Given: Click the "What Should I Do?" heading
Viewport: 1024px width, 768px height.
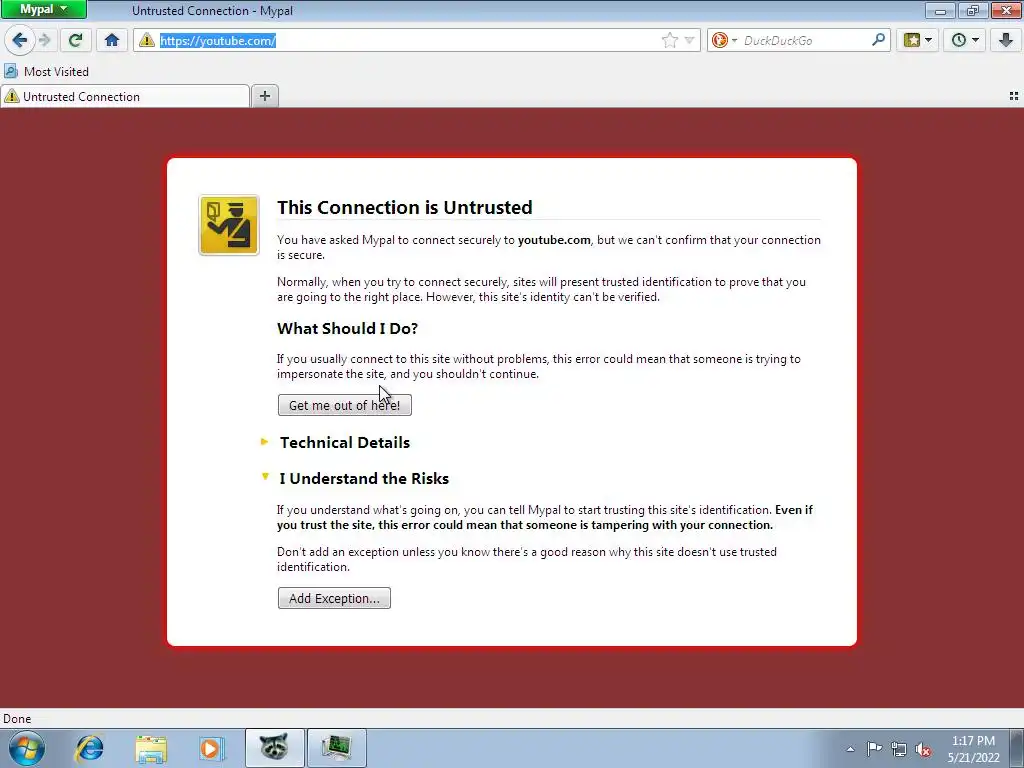Looking at the screenshot, I should (347, 328).
